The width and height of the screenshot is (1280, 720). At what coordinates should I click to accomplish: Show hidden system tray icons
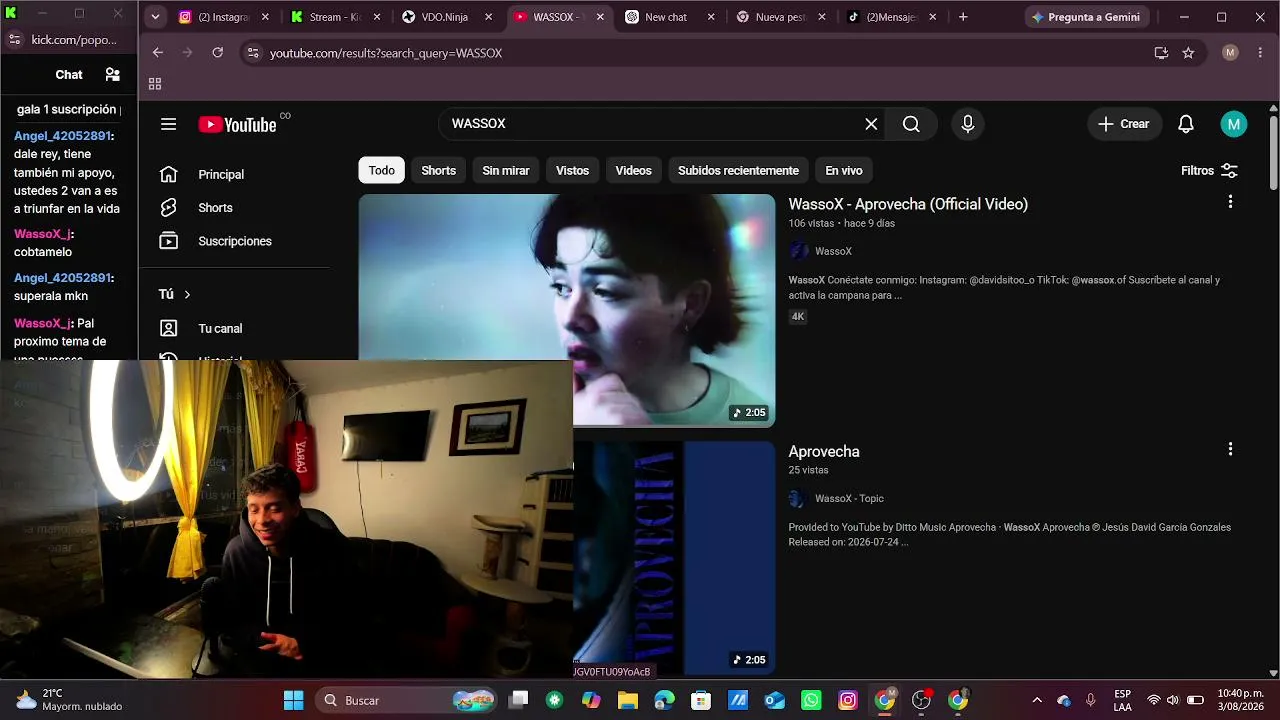[1036, 700]
